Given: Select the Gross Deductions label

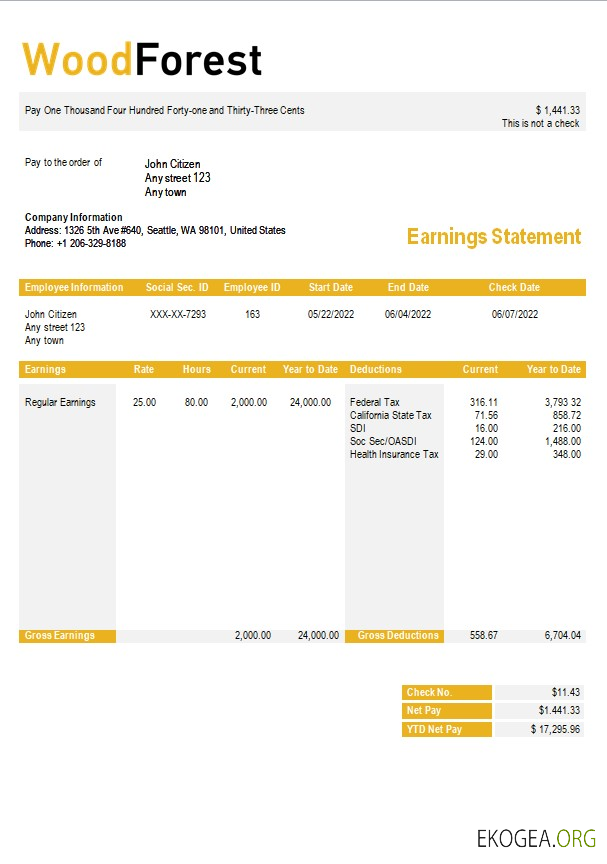Looking at the screenshot, I should [398, 636].
